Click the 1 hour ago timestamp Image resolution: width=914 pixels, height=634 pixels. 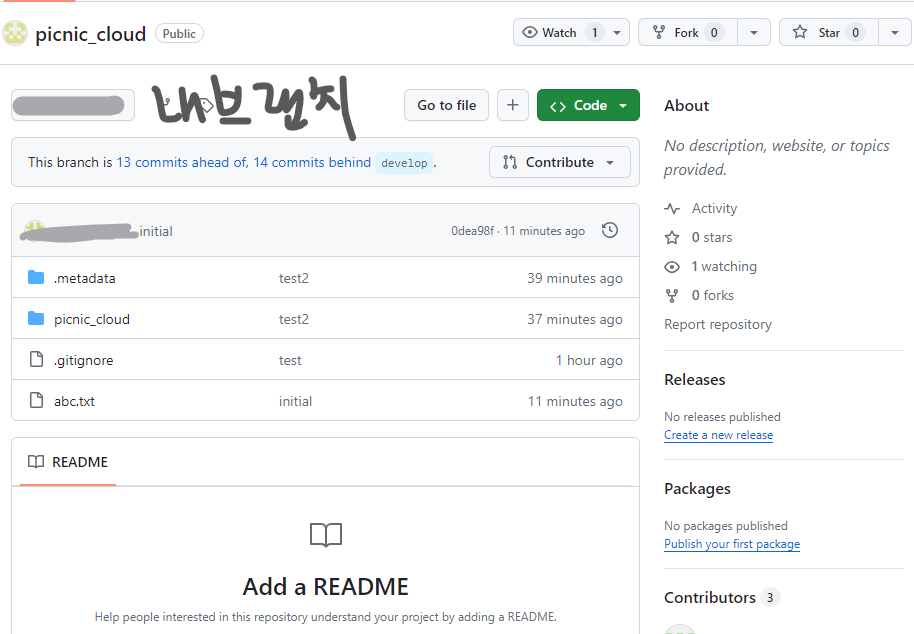589,361
